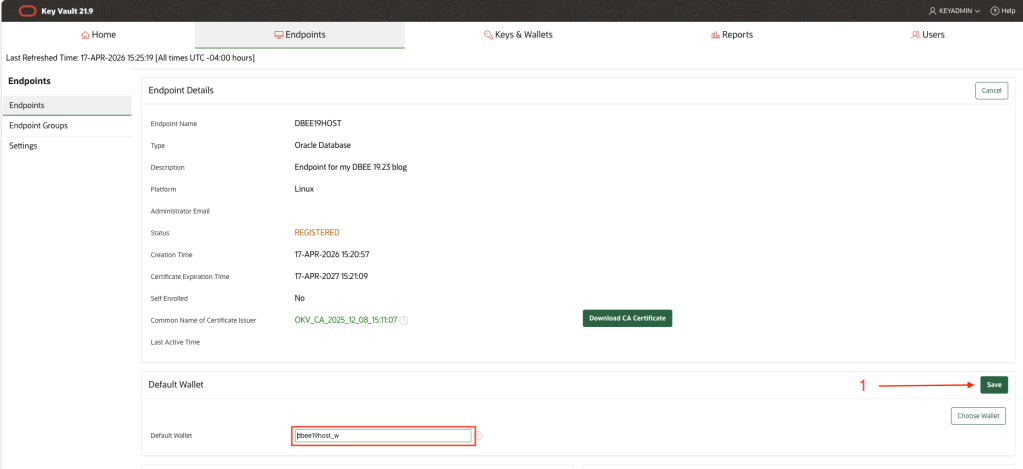Click the Cancel button
This screenshot has width=1023, height=469.
(x=991, y=90)
